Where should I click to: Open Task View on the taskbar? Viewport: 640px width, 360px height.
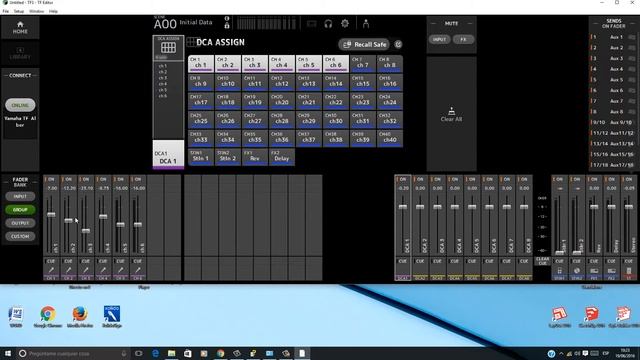click(139, 353)
